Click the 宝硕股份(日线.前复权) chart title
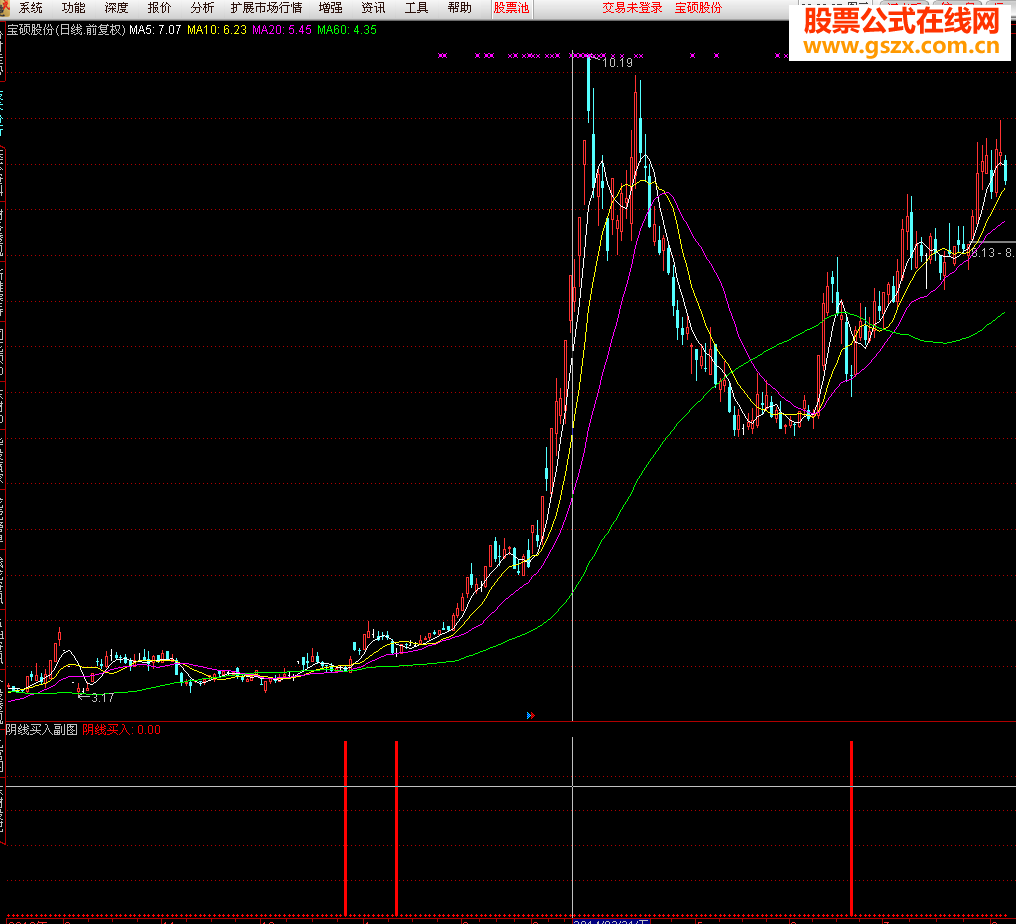Image resolution: width=1016 pixels, height=924 pixels. pos(65,30)
